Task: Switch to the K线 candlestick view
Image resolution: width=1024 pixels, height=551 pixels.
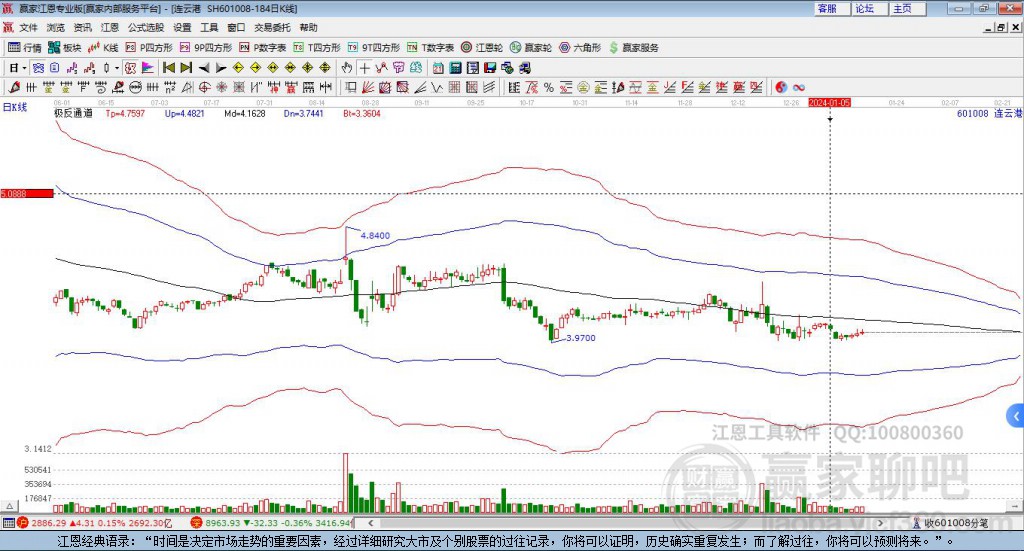Action: [x=103, y=48]
